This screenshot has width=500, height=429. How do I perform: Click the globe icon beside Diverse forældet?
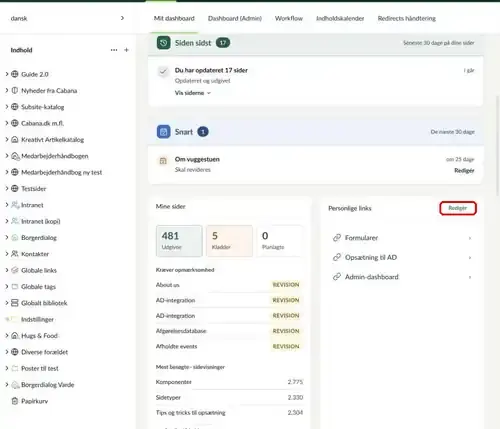tap(15, 352)
